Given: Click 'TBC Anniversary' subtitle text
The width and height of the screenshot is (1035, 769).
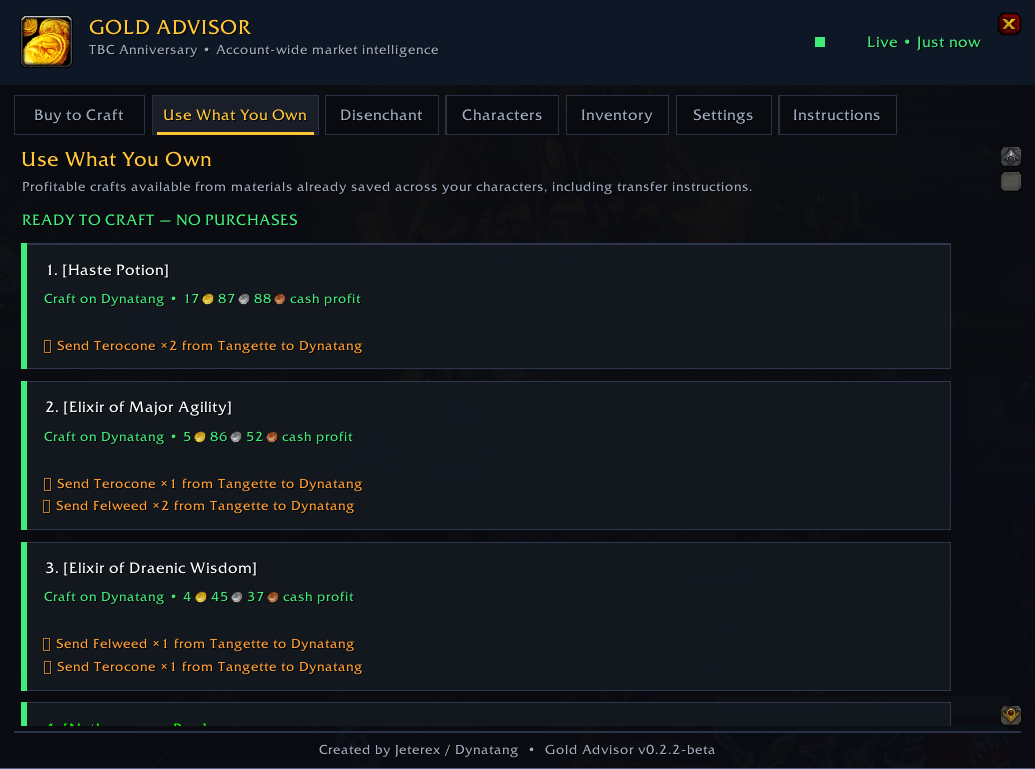Looking at the screenshot, I should tap(143, 50).
